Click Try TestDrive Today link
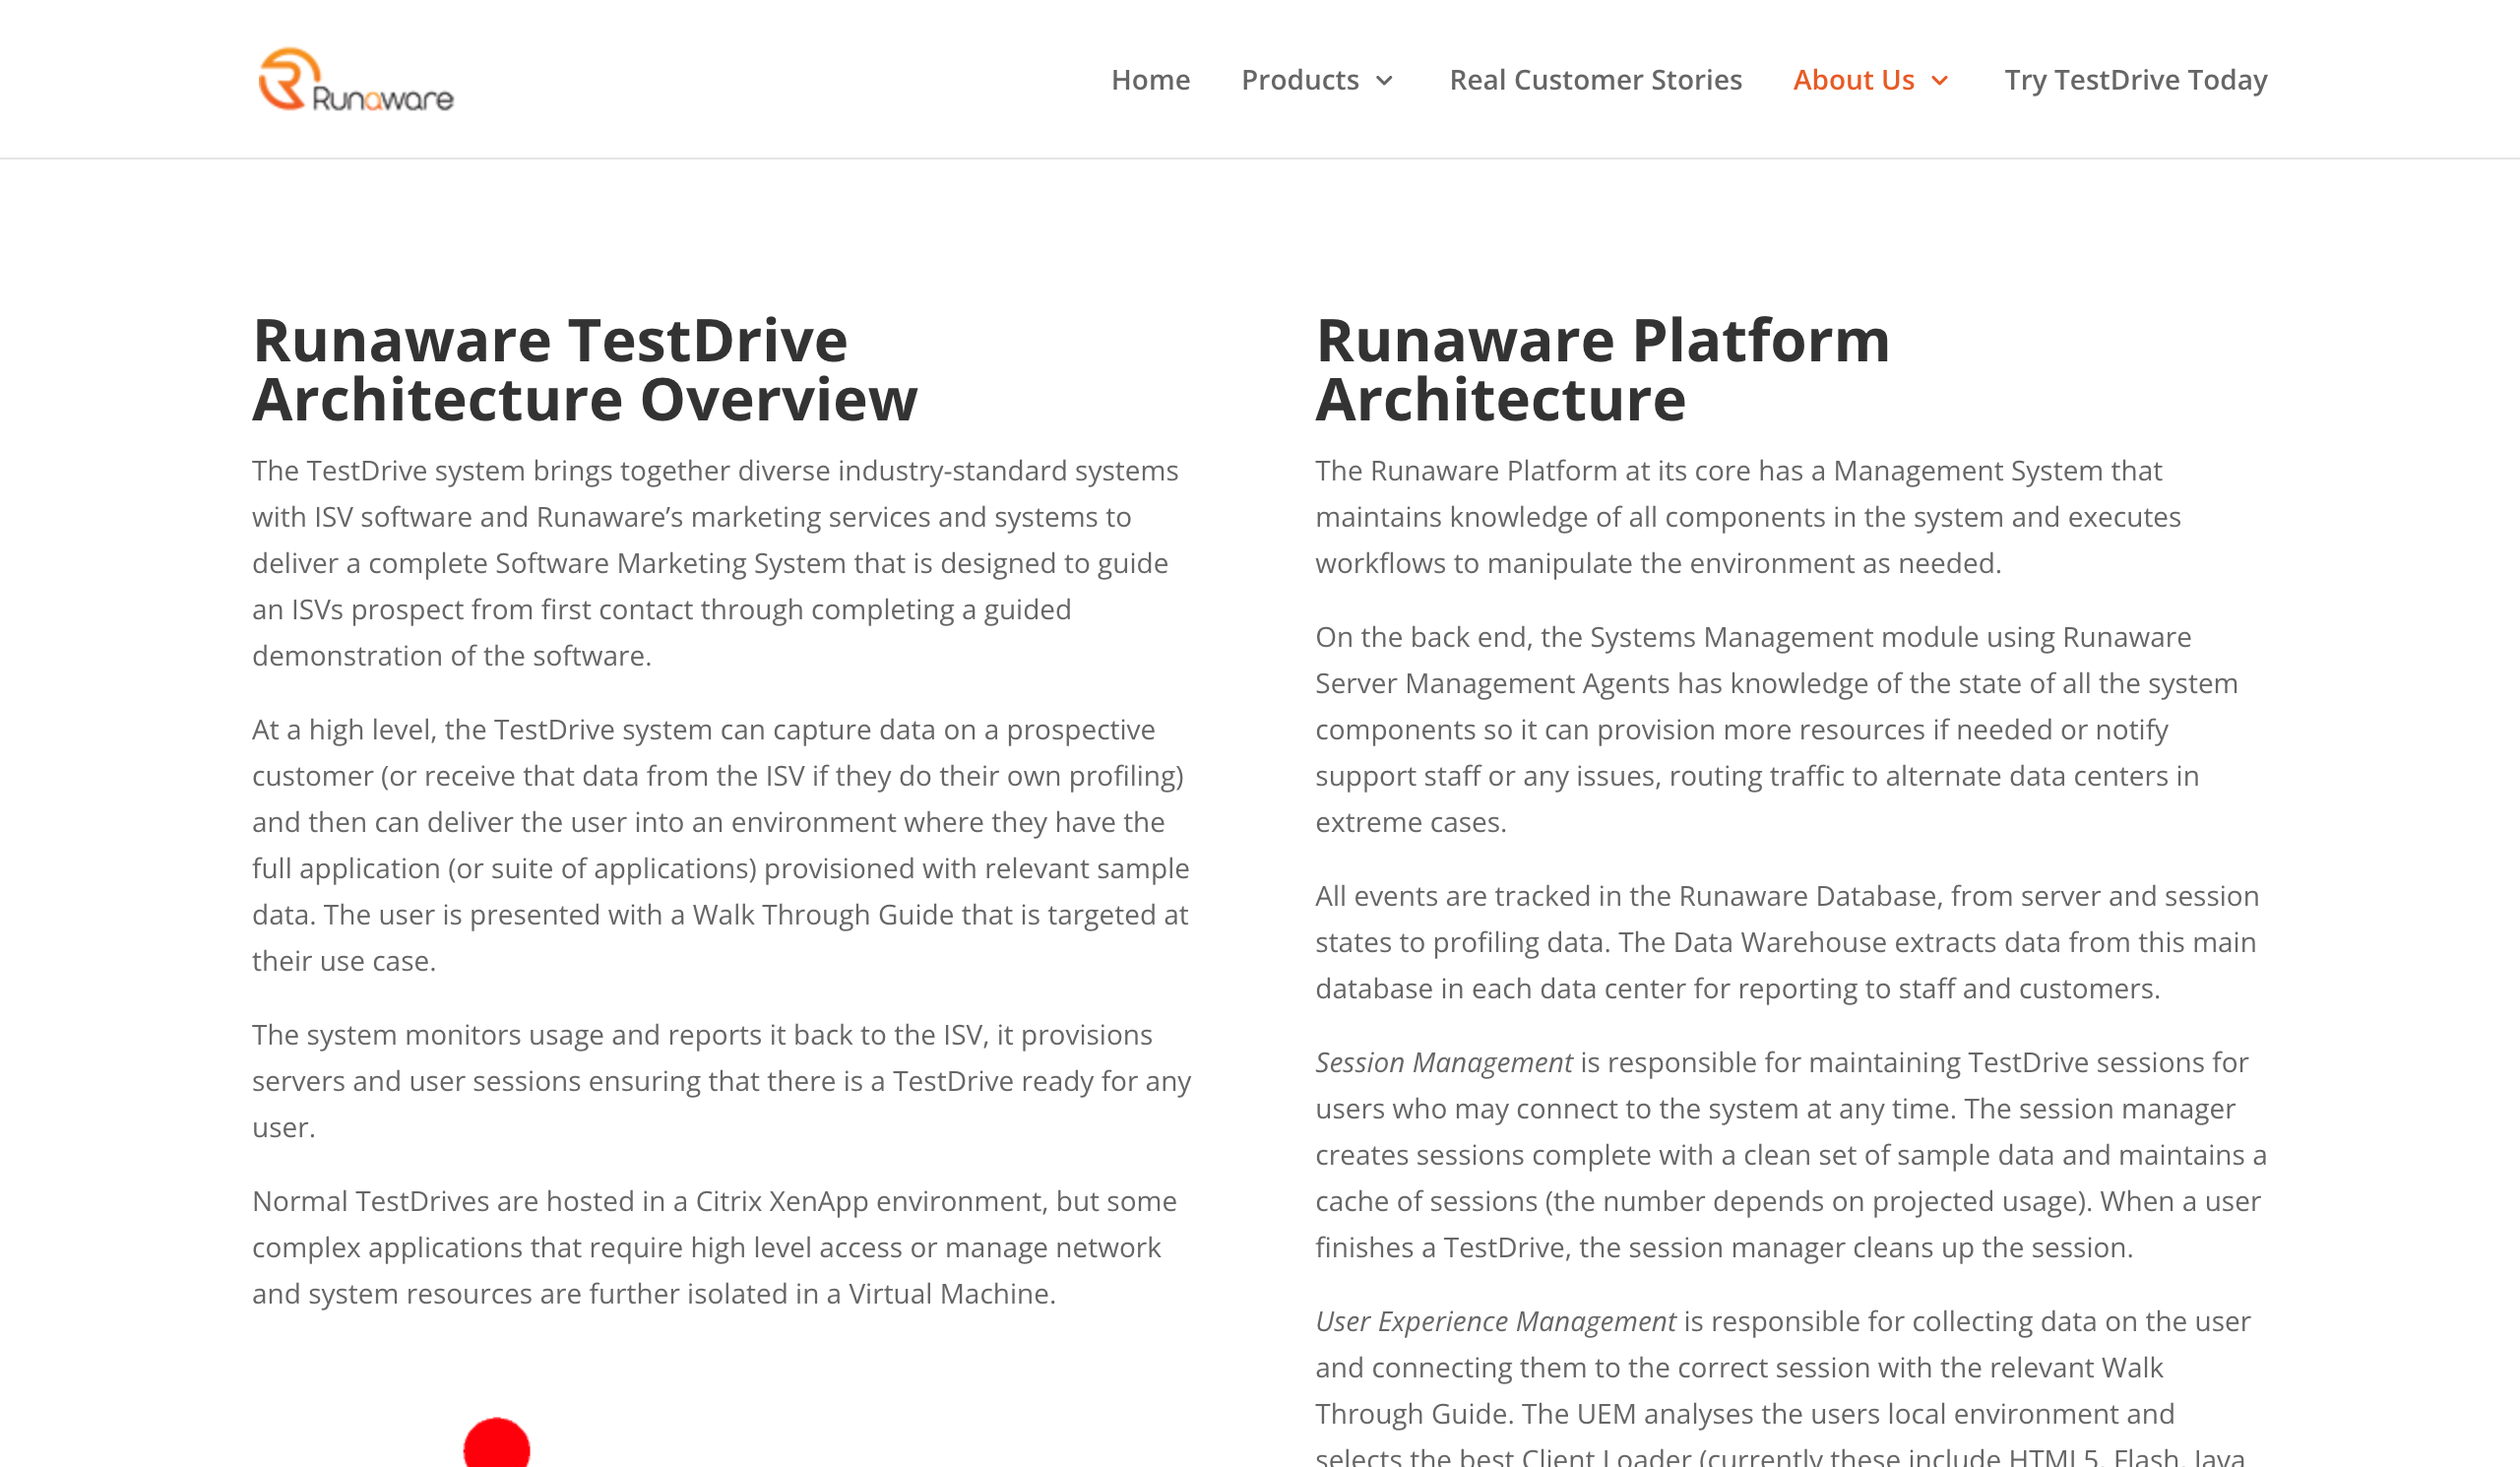Viewport: 2520px width, 1467px height. [2135, 80]
